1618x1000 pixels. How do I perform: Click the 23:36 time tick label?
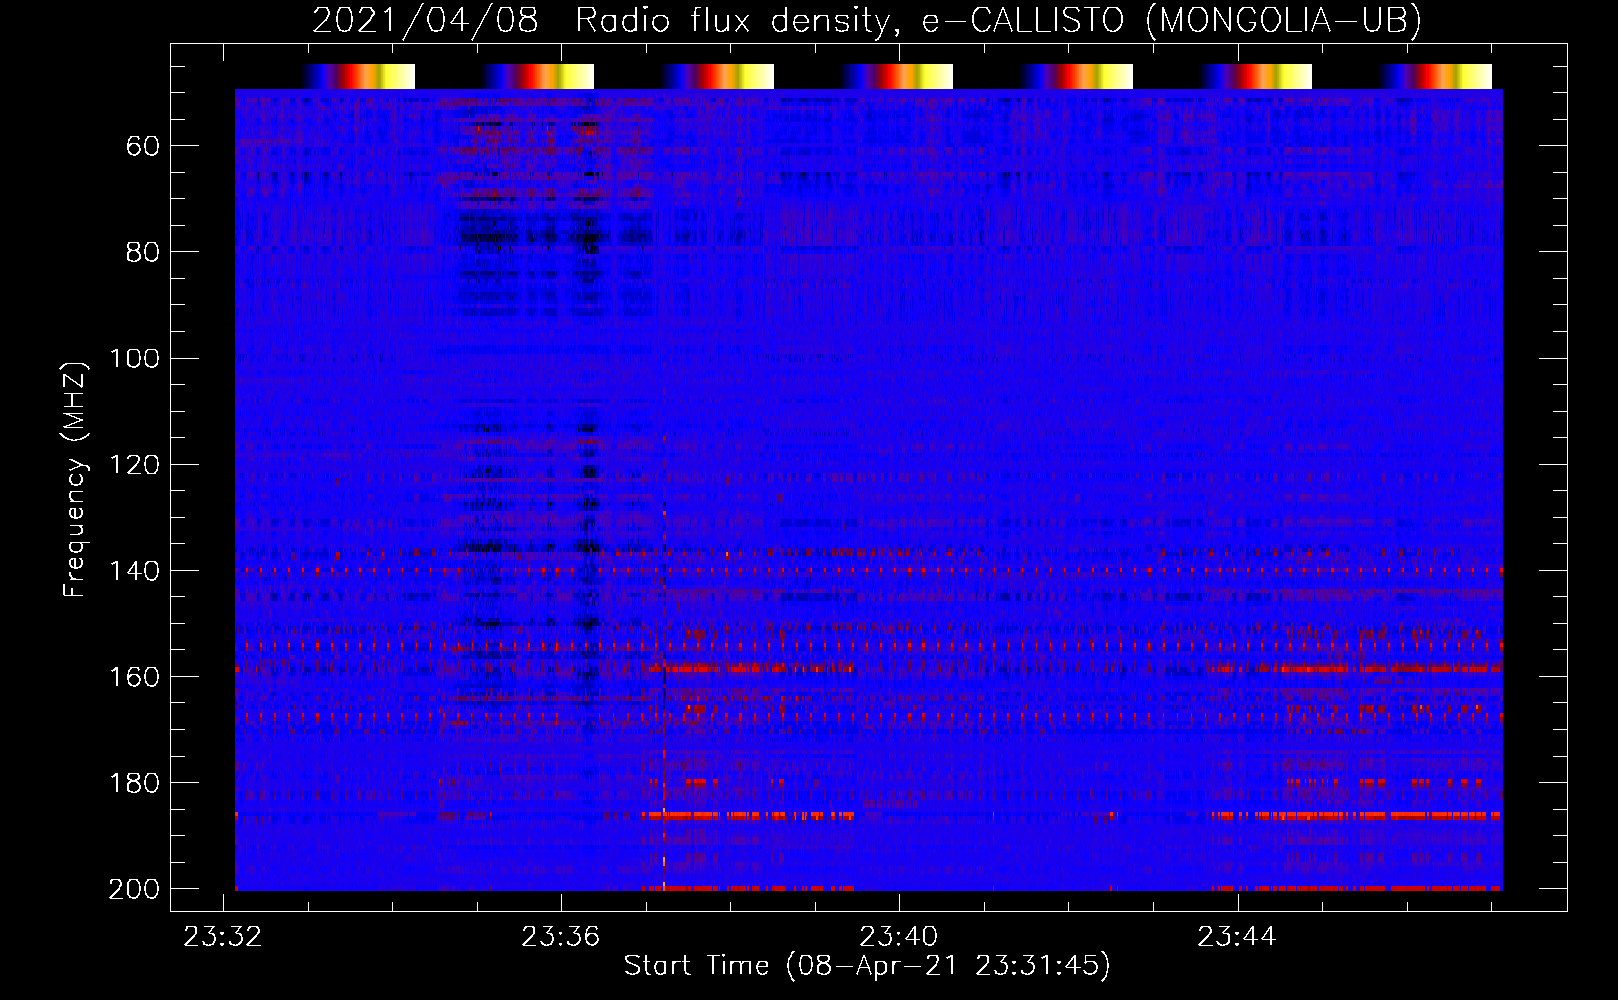(x=561, y=936)
